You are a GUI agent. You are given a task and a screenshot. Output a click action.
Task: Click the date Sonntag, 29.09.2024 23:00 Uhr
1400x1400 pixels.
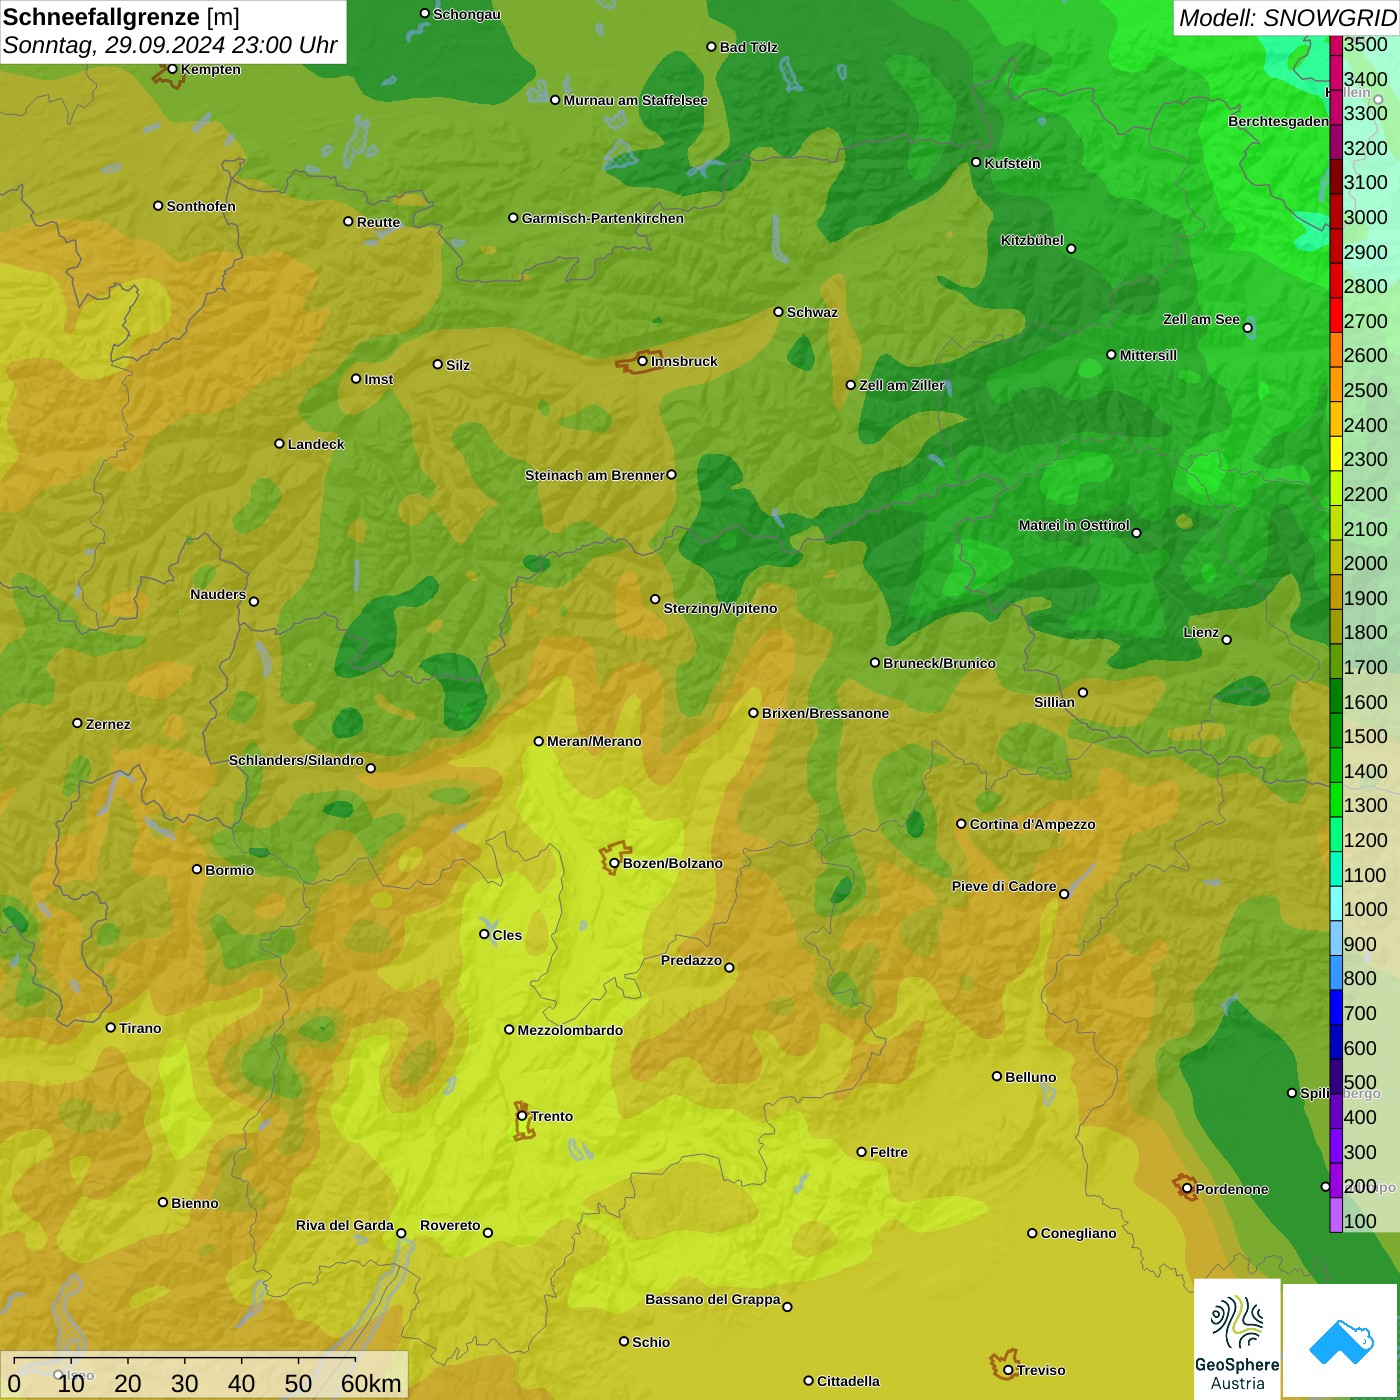(x=170, y=45)
